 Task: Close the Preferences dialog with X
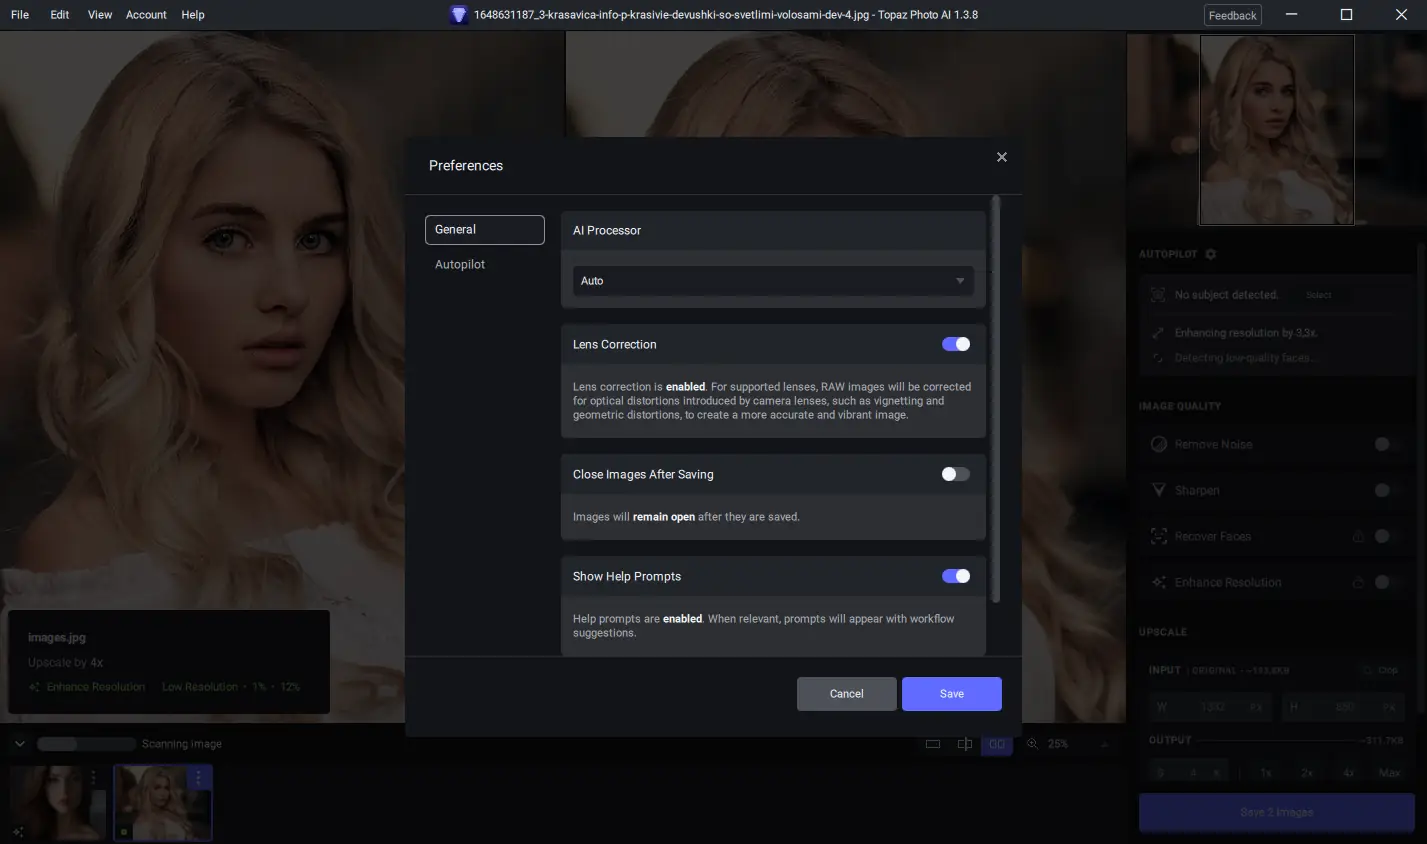pos(1002,157)
